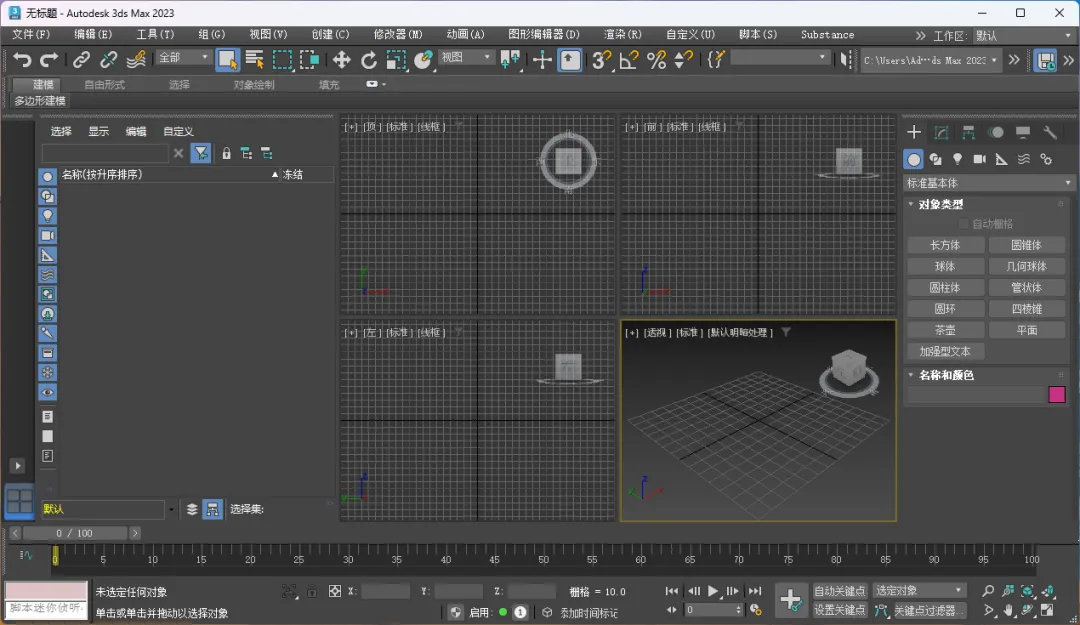Image resolution: width=1080 pixels, height=625 pixels.
Task: Click the Percent Snap toggle icon
Action: [x=656, y=60]
